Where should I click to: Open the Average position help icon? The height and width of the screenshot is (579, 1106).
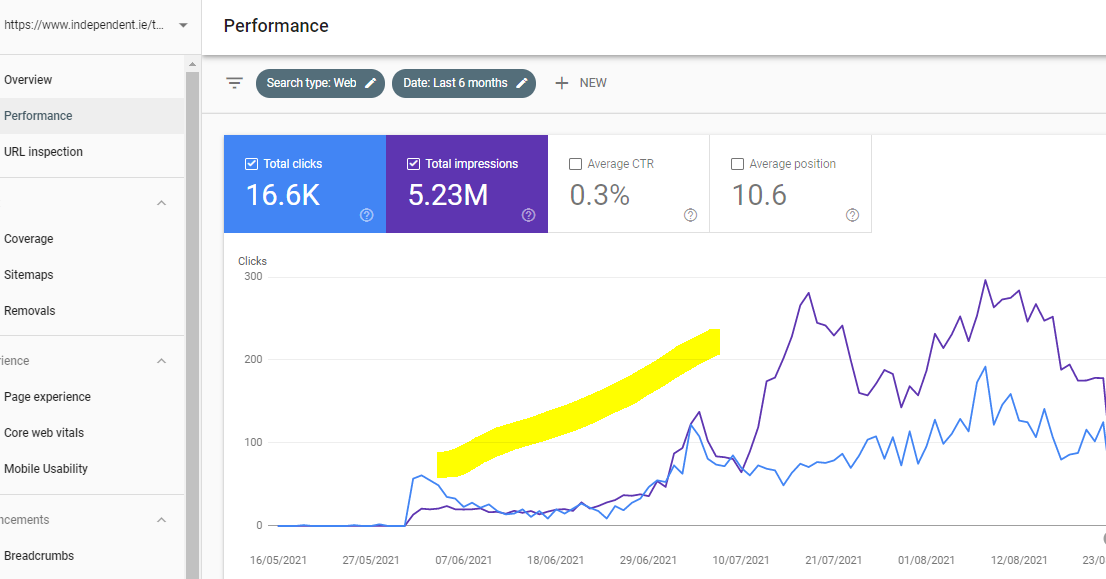click(x=852, y=214)
